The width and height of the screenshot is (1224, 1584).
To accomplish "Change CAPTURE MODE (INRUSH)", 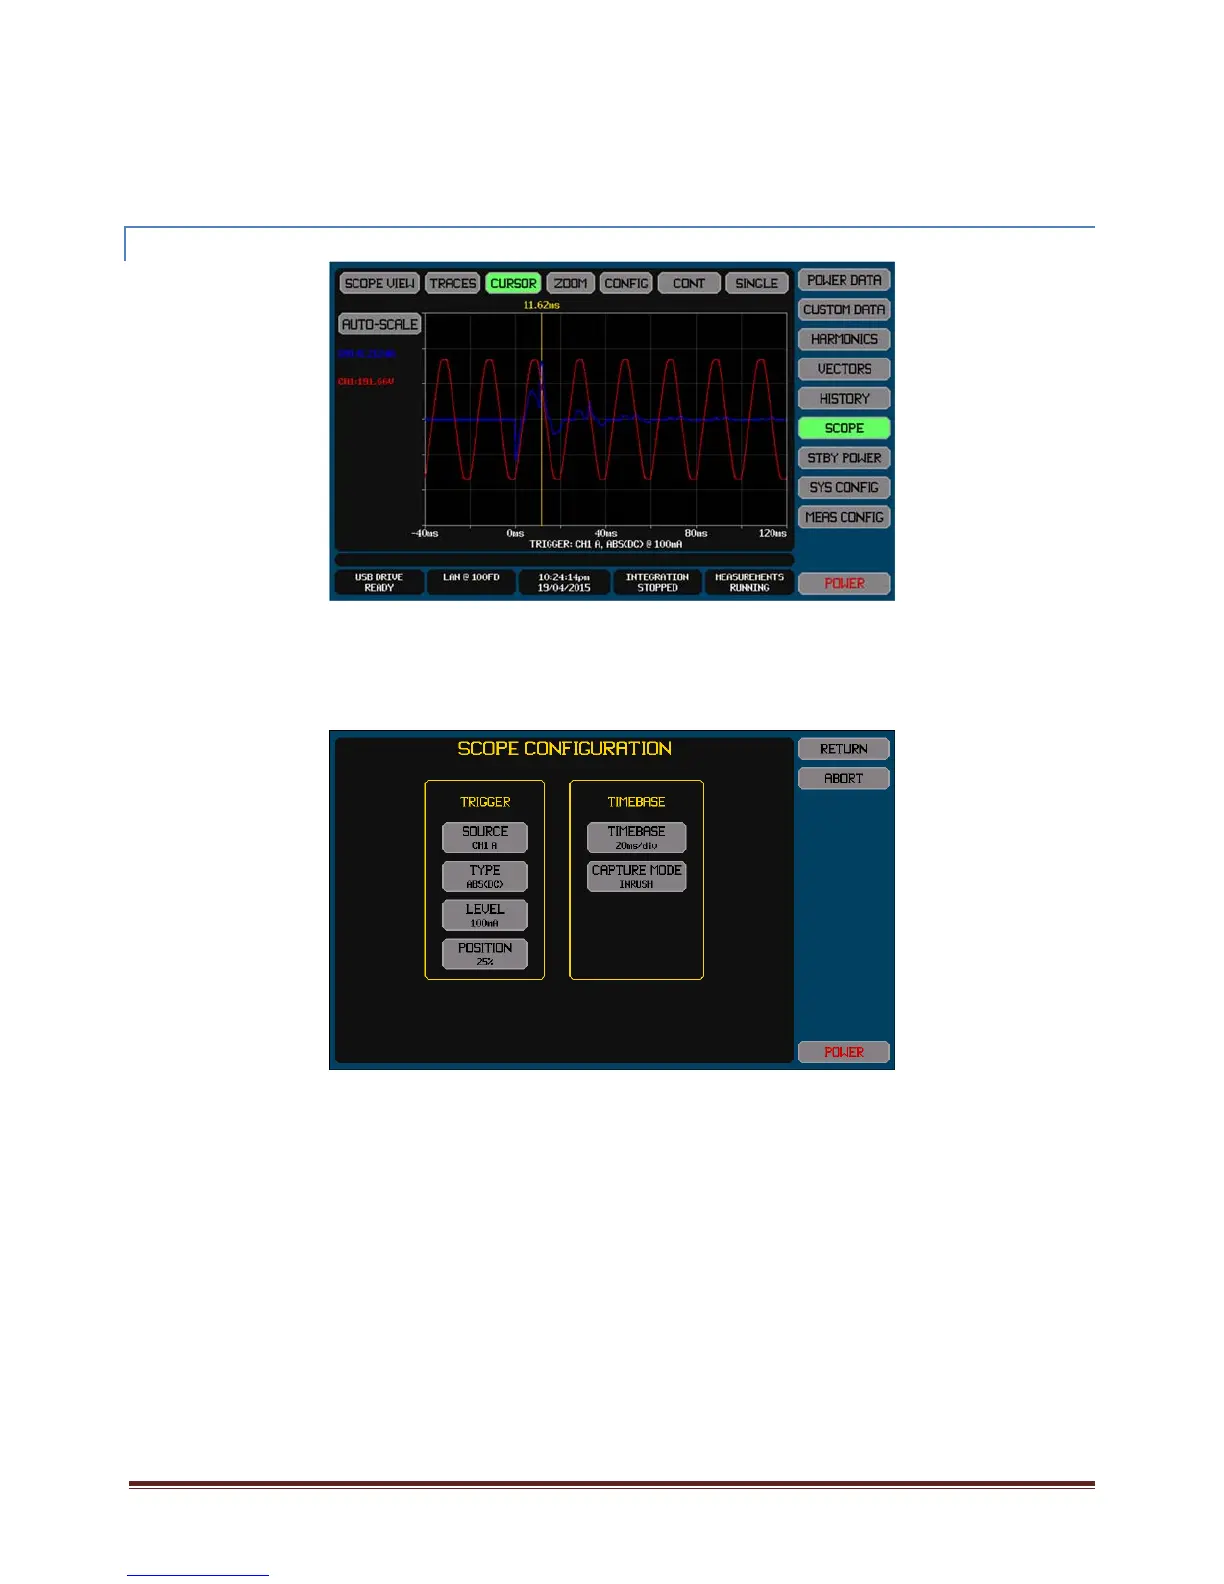I will click(x=636, y=876).
